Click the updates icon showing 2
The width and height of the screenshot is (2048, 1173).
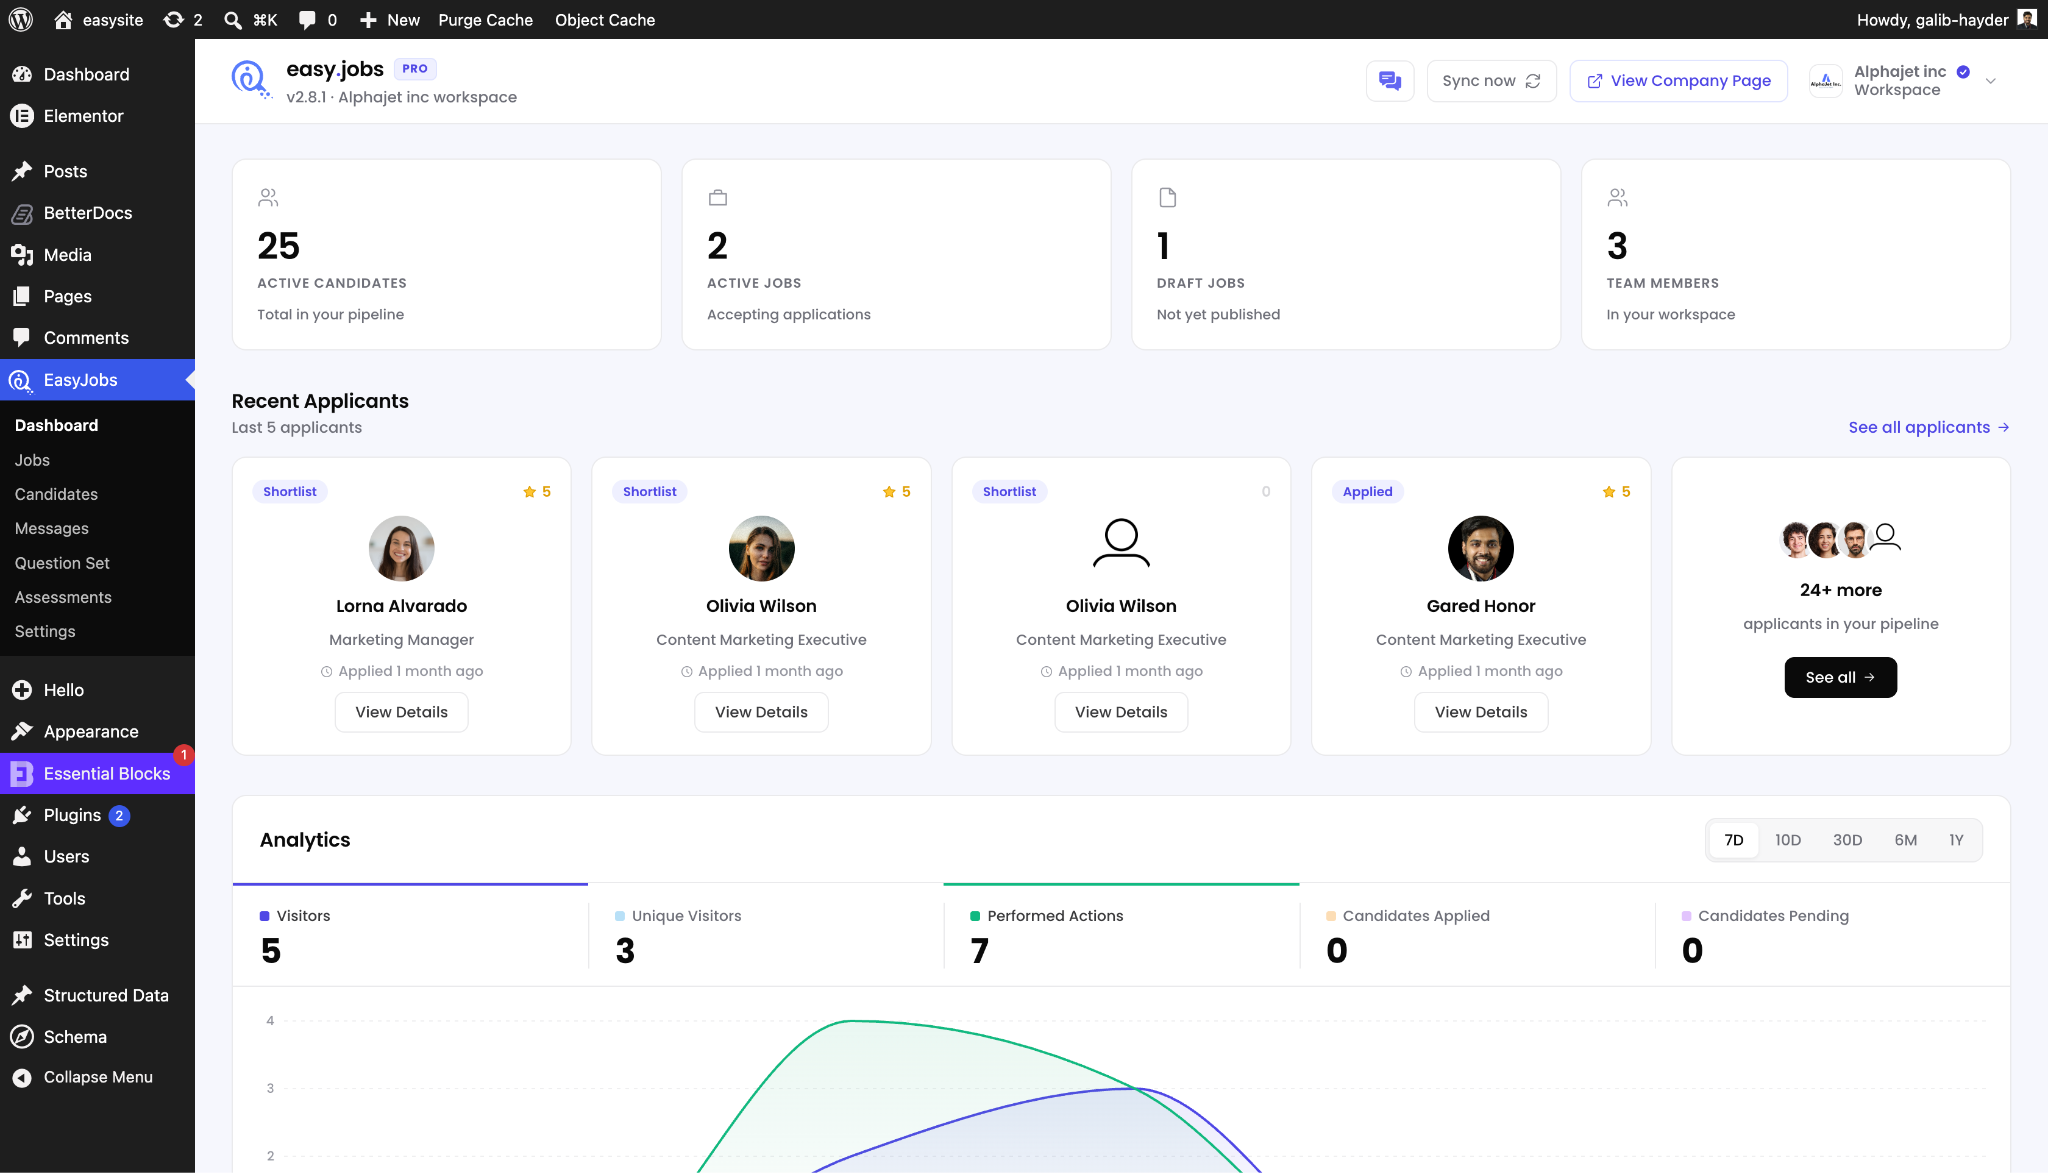(174, 20)
